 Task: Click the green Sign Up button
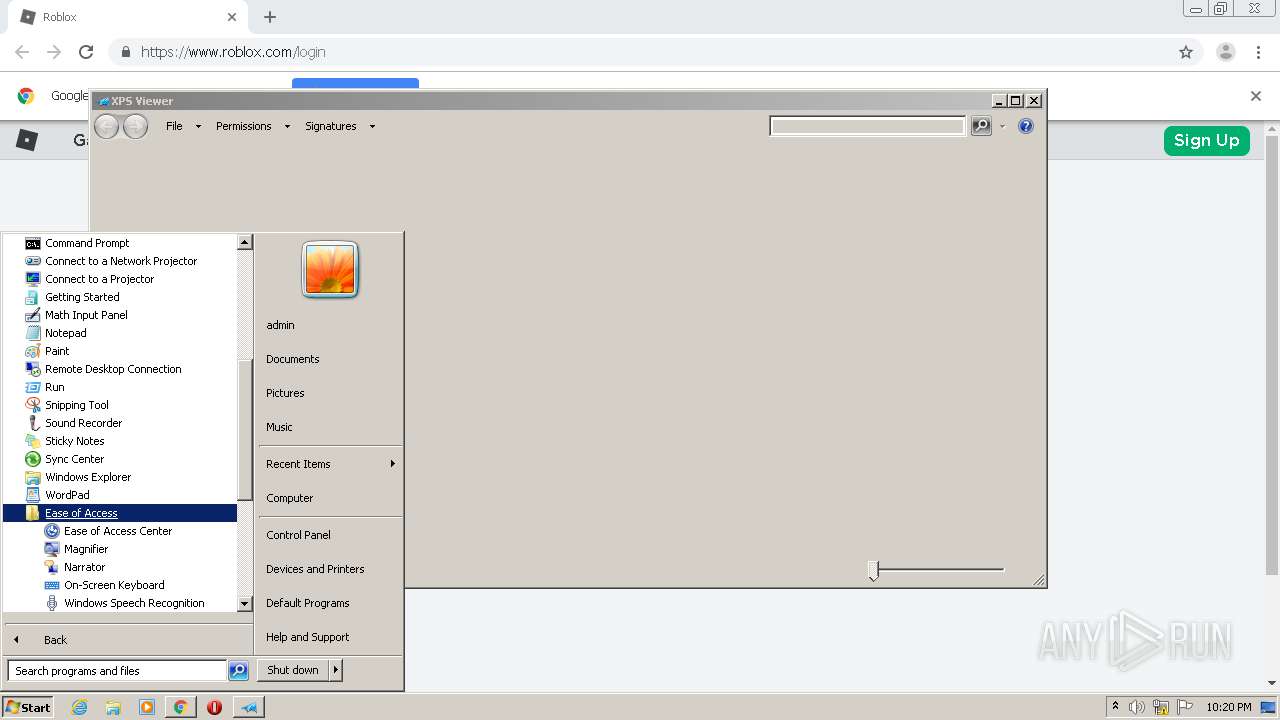(1206, 140)
